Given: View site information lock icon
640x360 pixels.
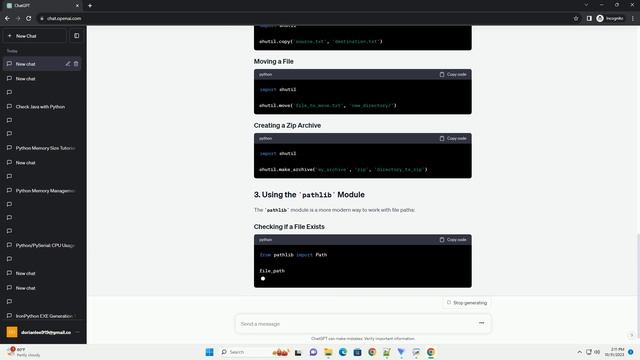Looking at the screenshot, I should [42, 18].
